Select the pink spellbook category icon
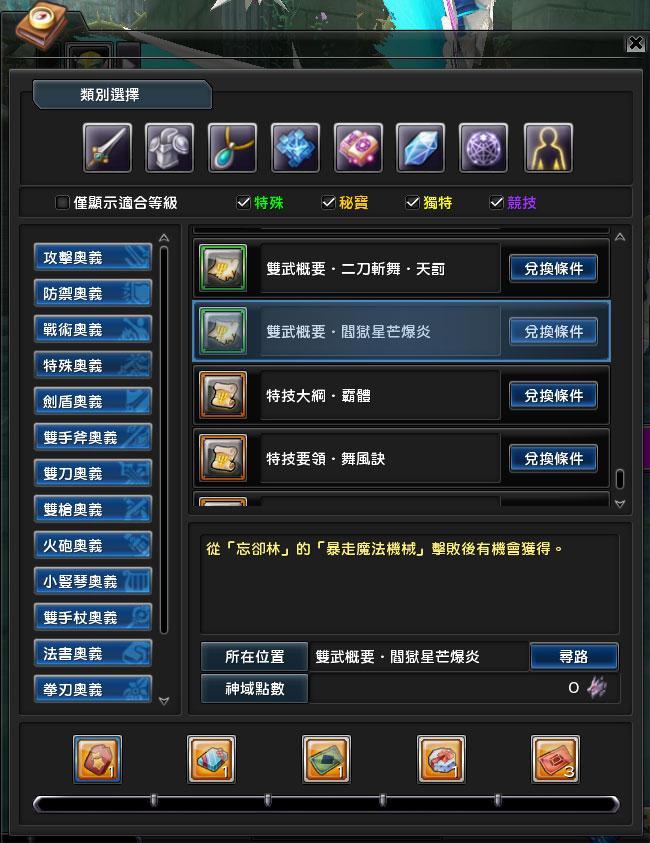Image resolution: width=650 pixels, height=843 pixels. coord(358,148)
